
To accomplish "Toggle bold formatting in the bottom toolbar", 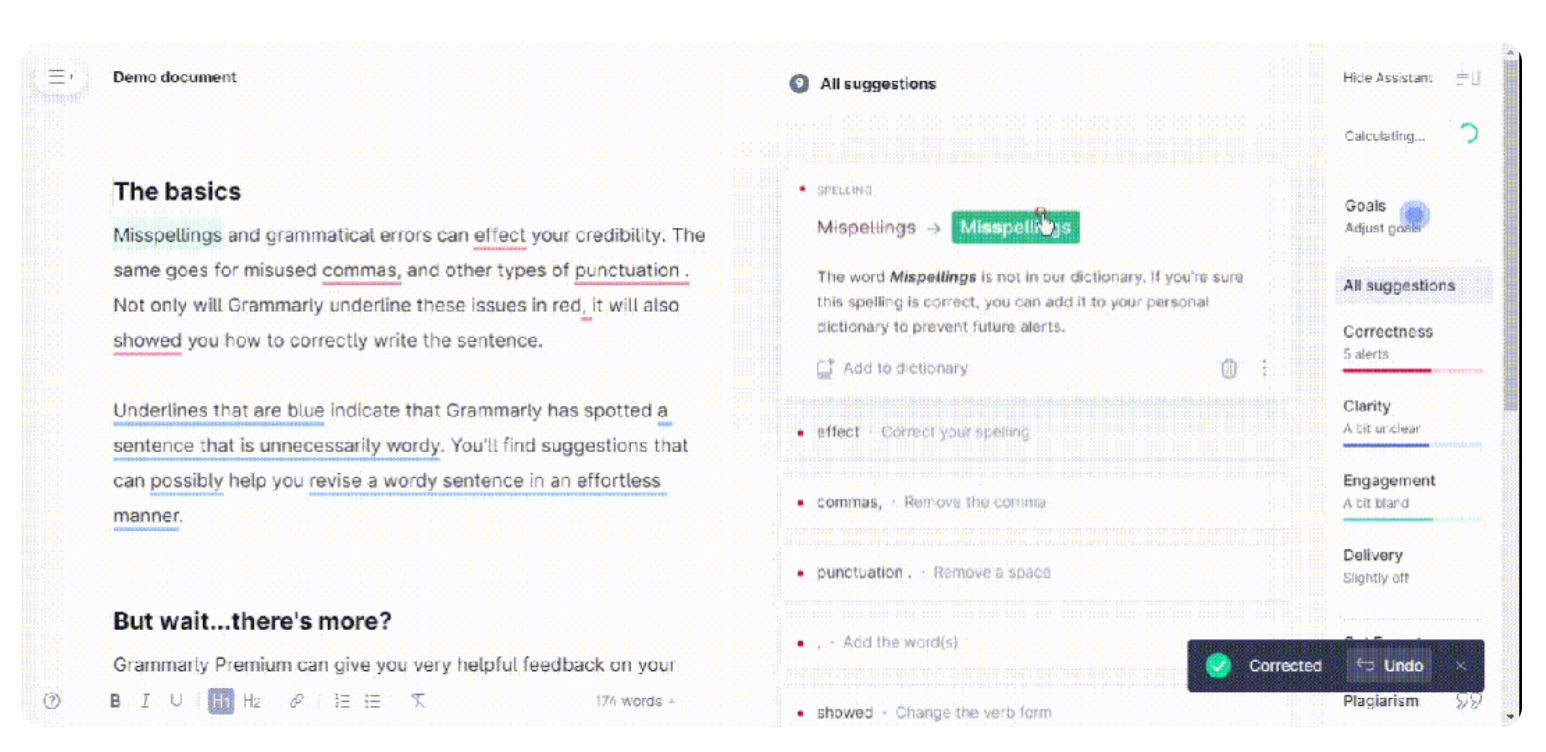I will [x=115, y=702].
